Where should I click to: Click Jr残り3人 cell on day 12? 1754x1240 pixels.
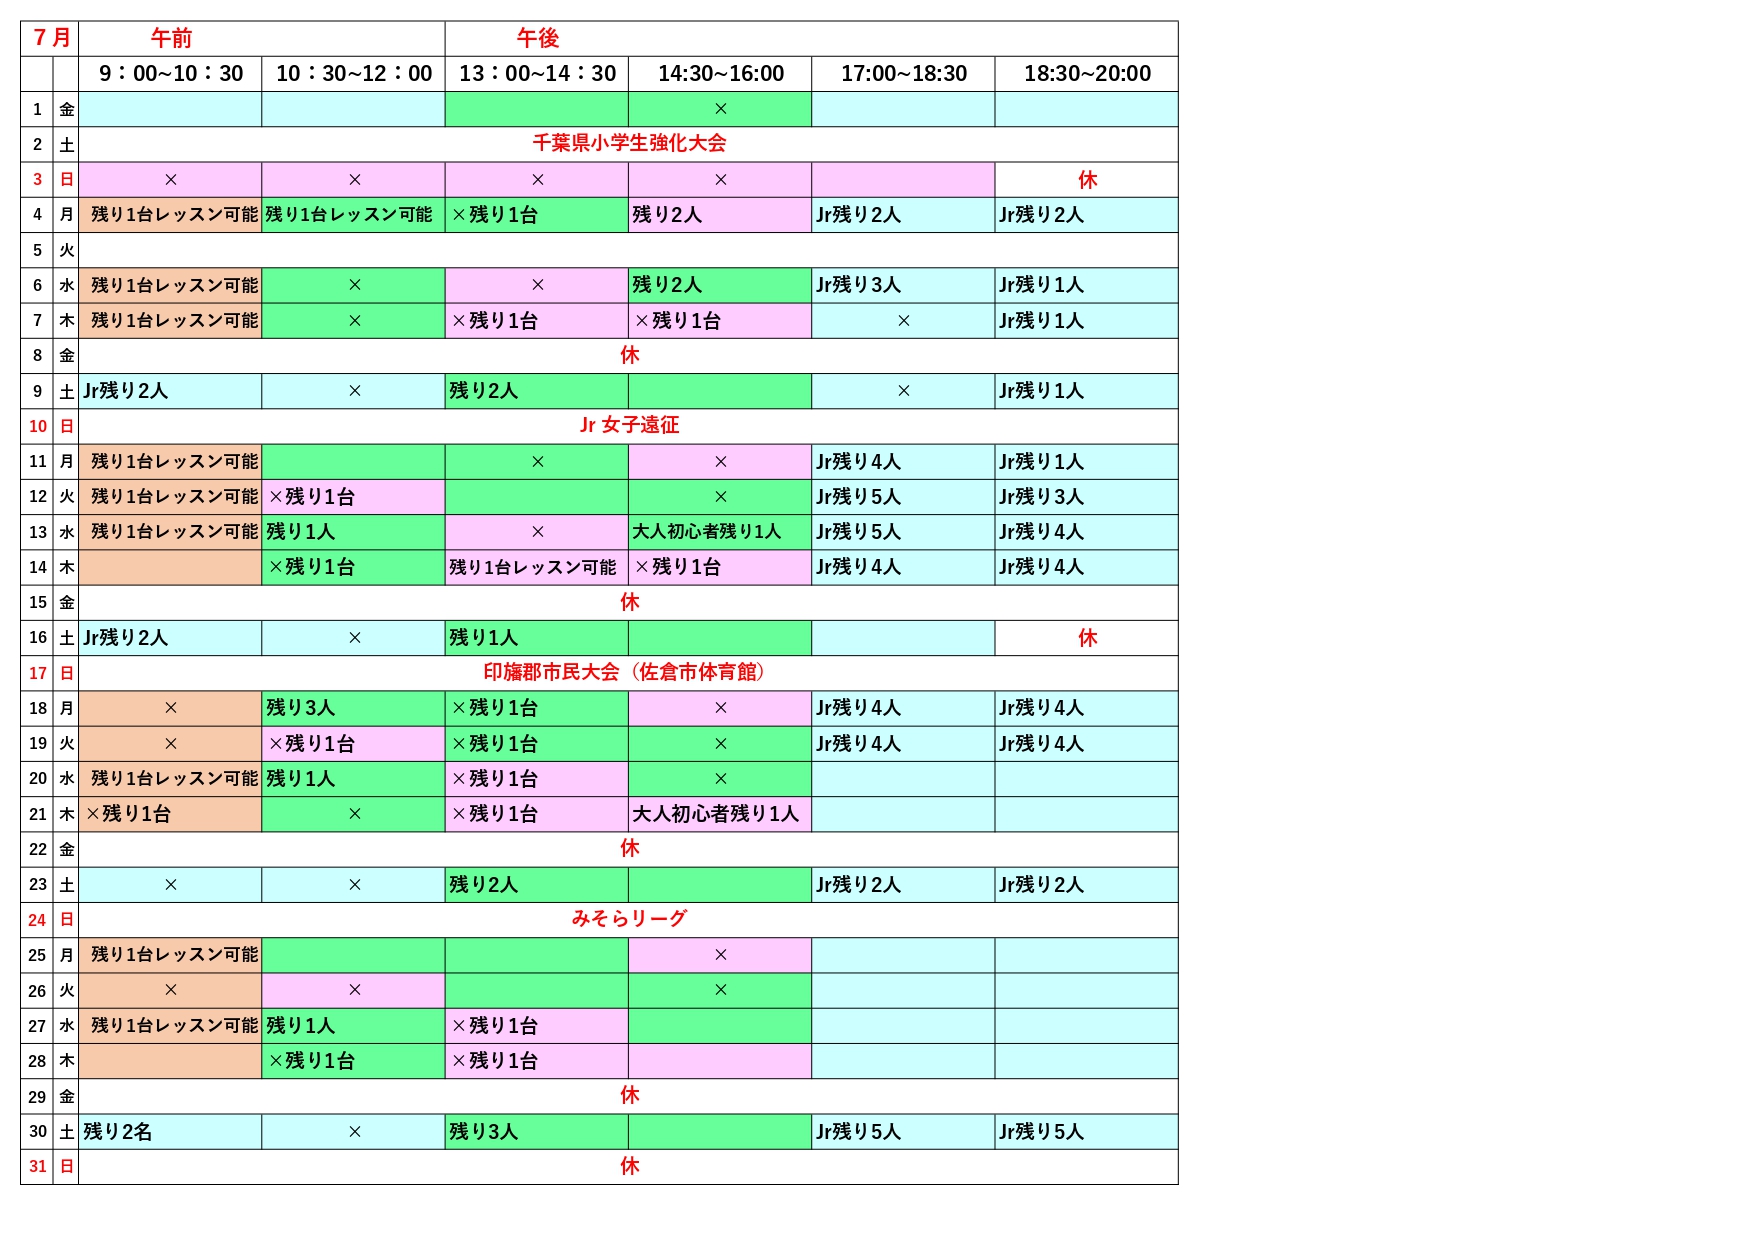point(1087,497)
